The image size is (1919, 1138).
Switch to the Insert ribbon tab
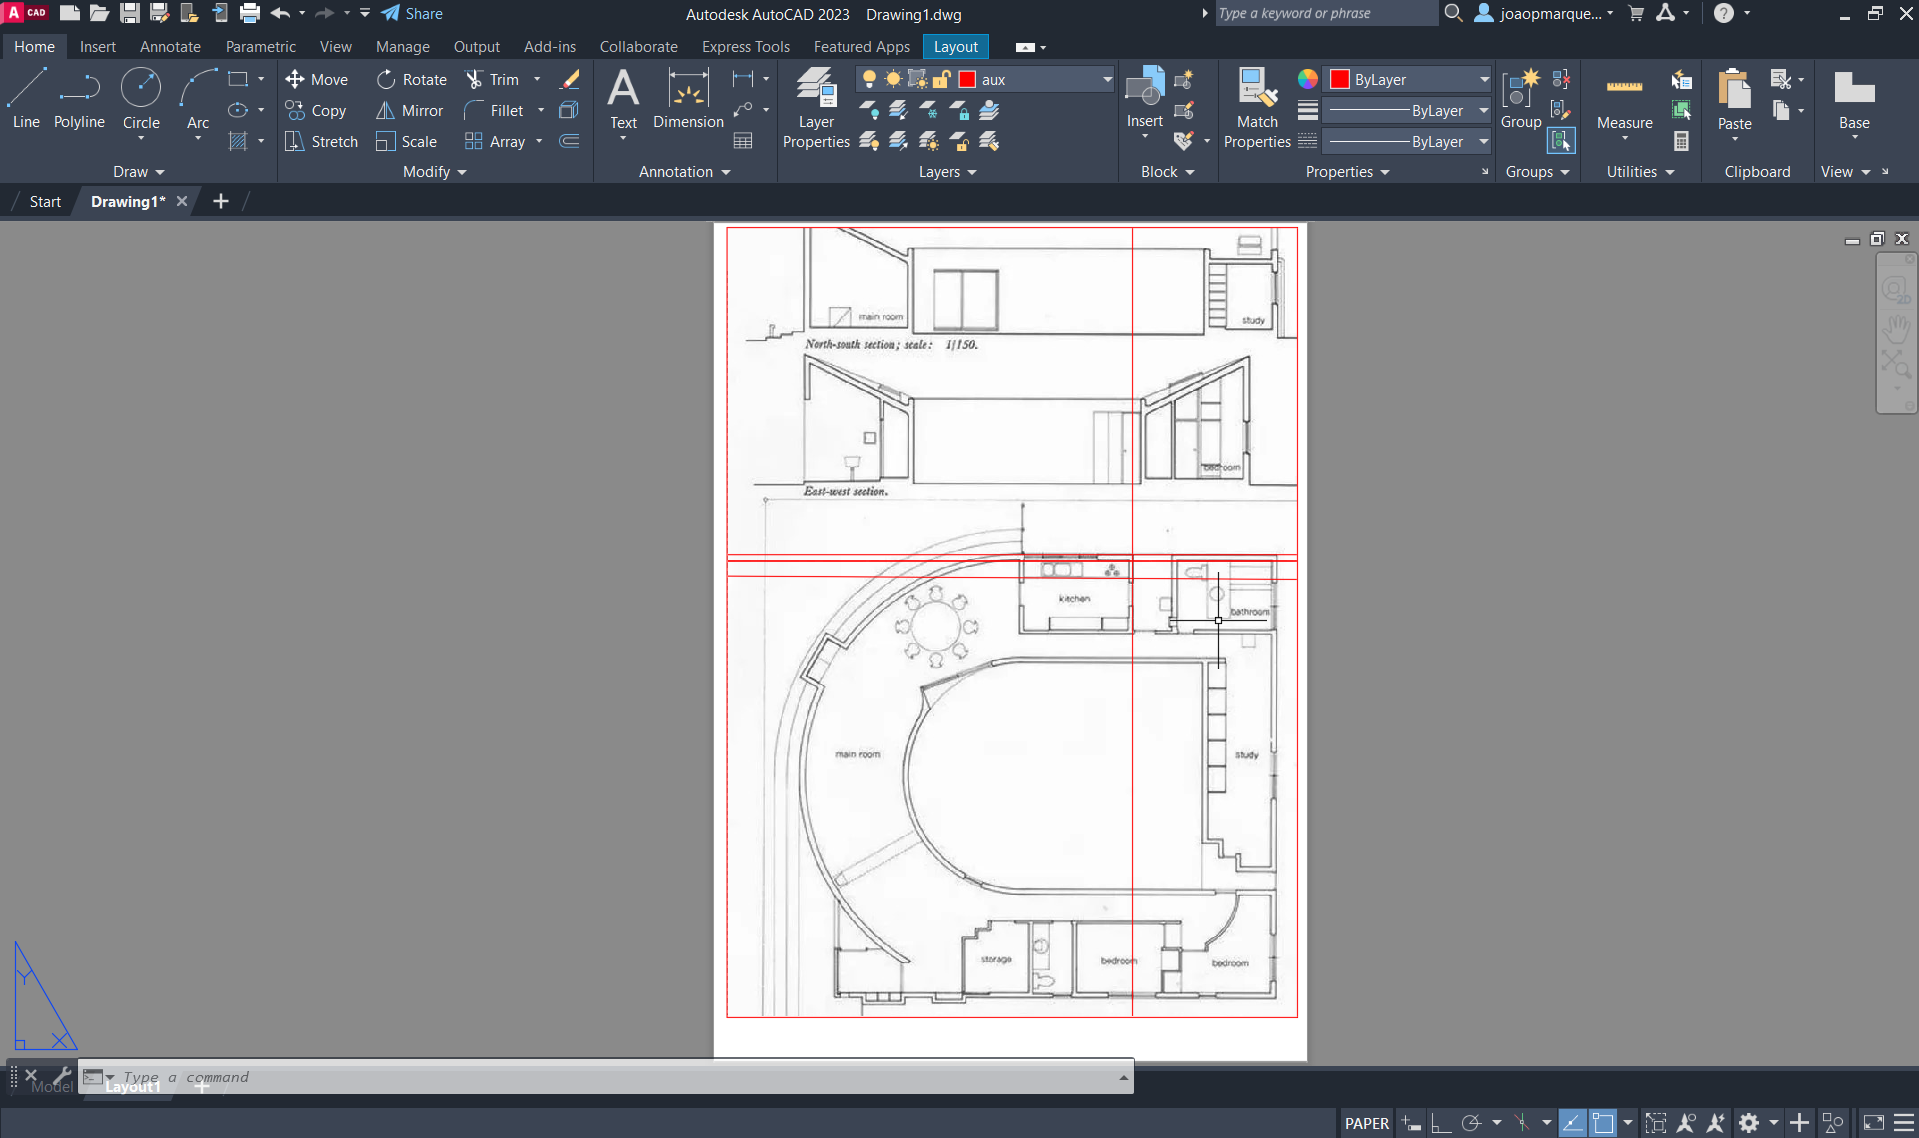[x=98, y=47]
